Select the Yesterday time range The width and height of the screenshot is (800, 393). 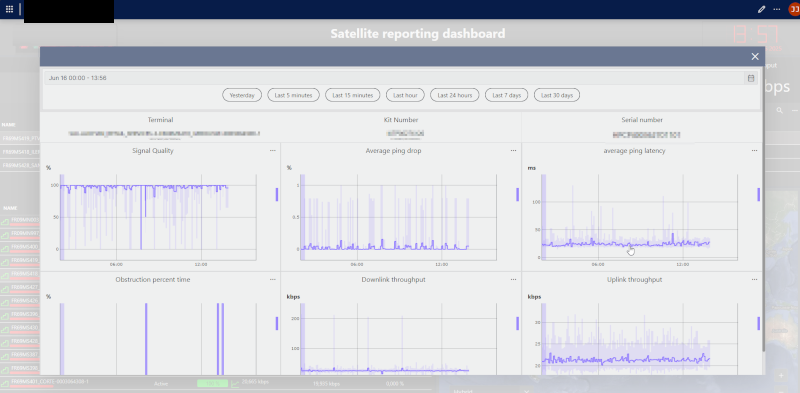(x=242, y=95)
